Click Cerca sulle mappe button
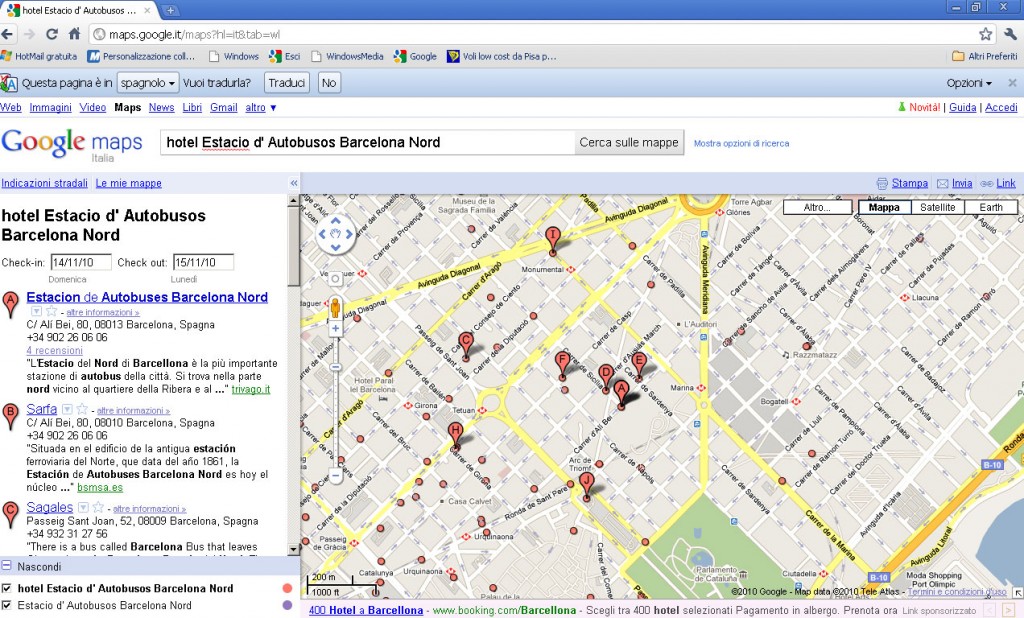This screenshot has width=1024, height=618. (629, 142)
